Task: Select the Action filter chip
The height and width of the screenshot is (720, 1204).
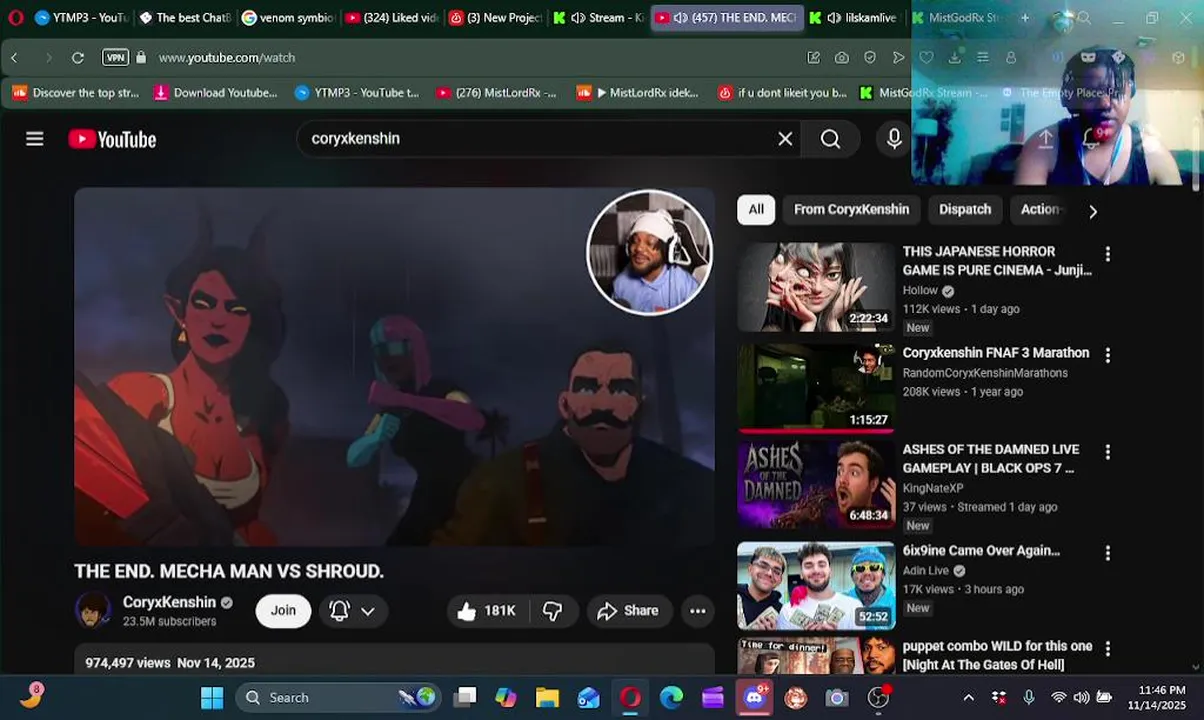Action: click(x=1040, y=209)
